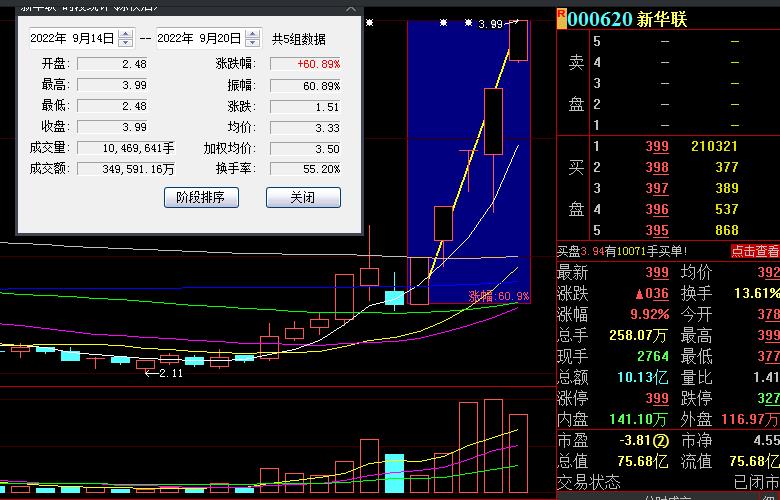780x500 pixels.
Task: Select the start date field 2022年9月14日
Action: [x=72, y=39]
